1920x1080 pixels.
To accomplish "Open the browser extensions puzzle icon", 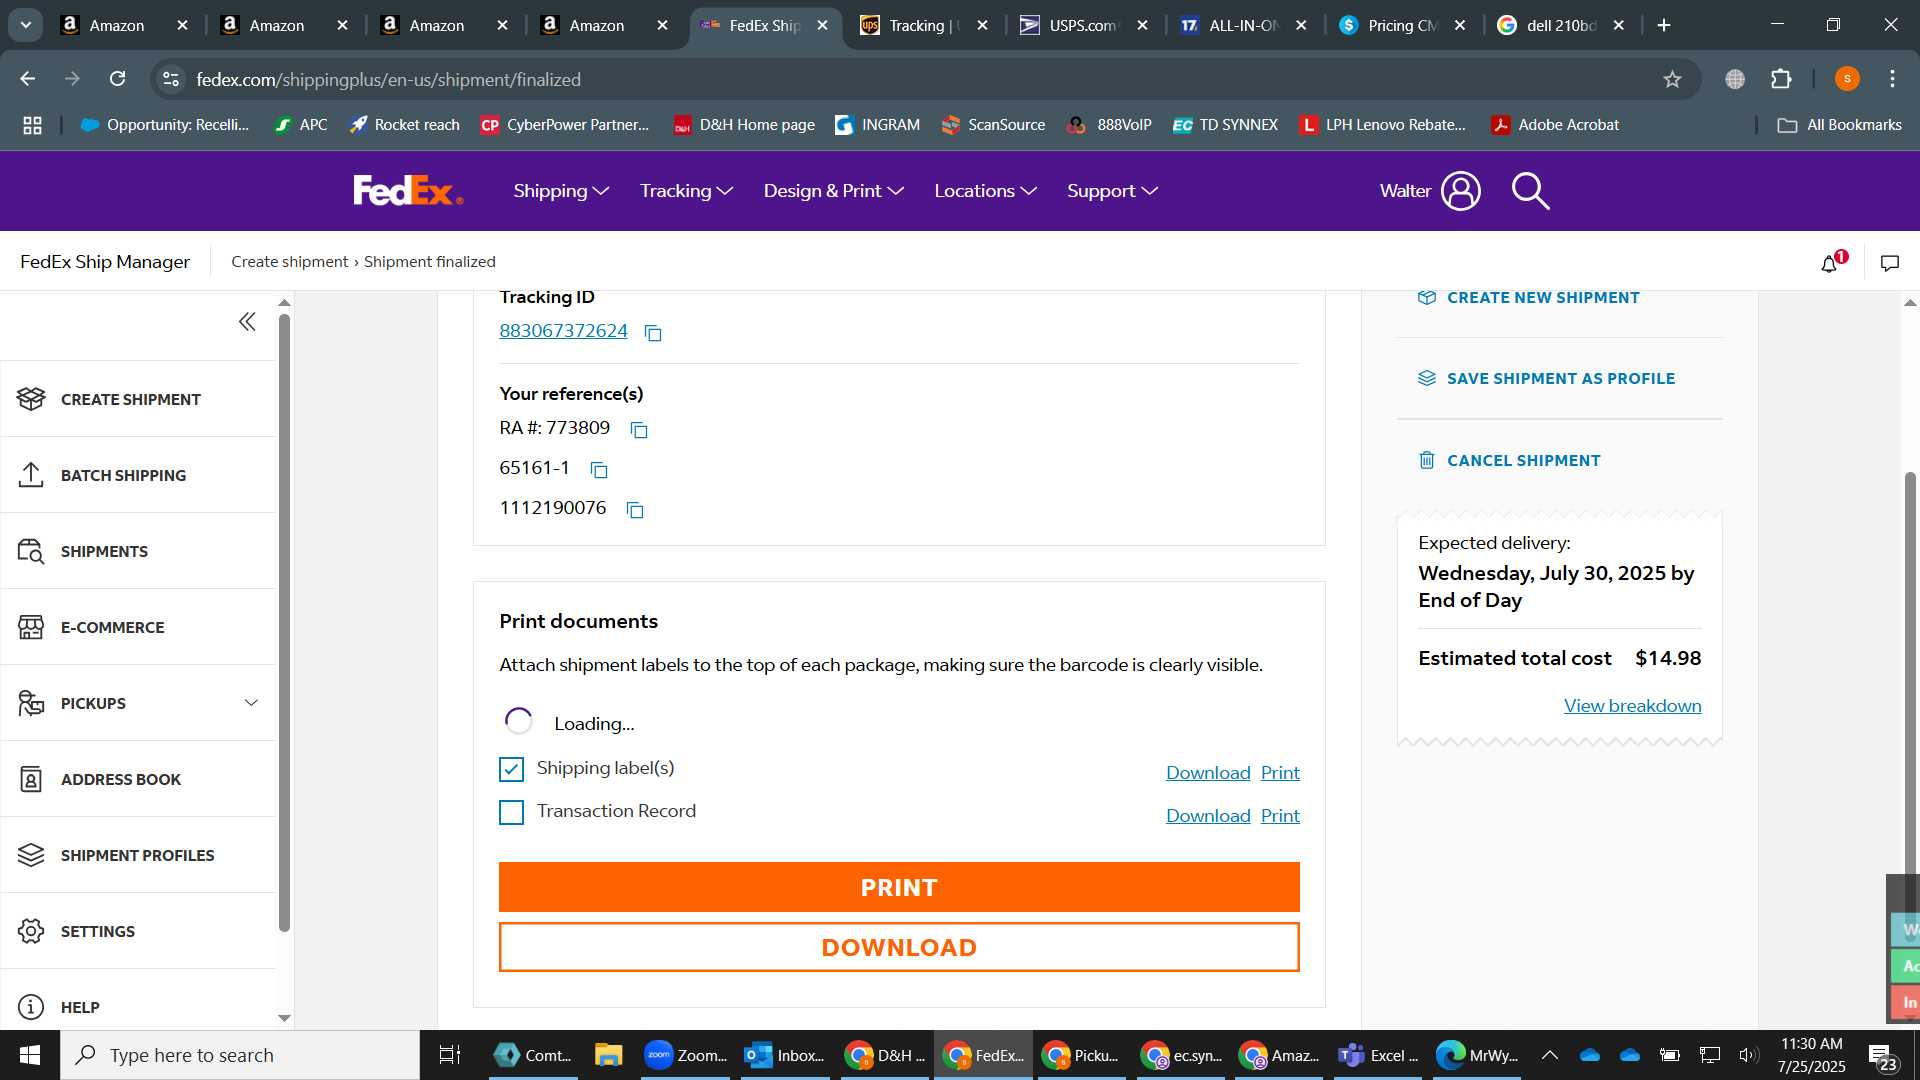I will pos(1781,79).
